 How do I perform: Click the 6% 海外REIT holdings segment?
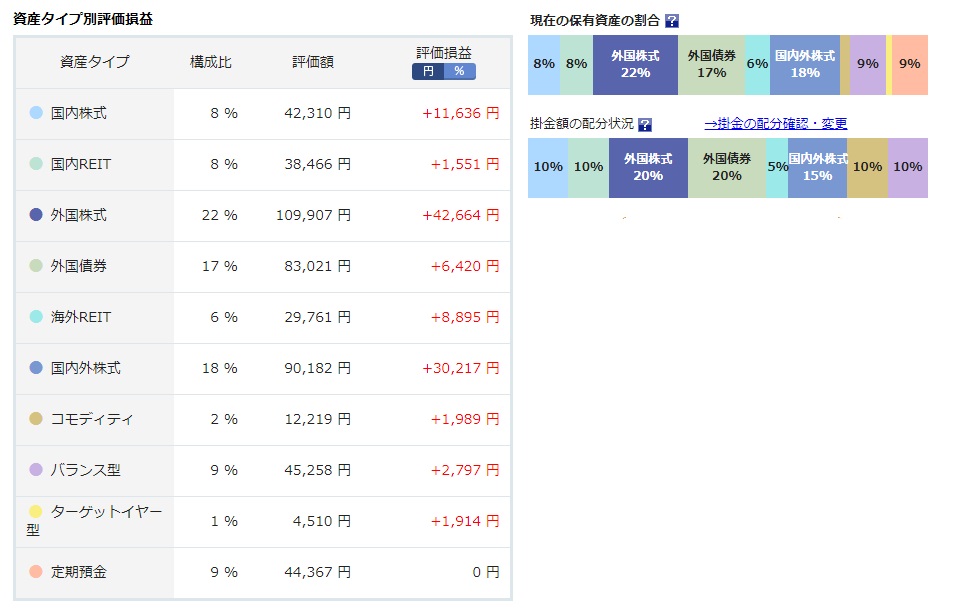[757, 65]
